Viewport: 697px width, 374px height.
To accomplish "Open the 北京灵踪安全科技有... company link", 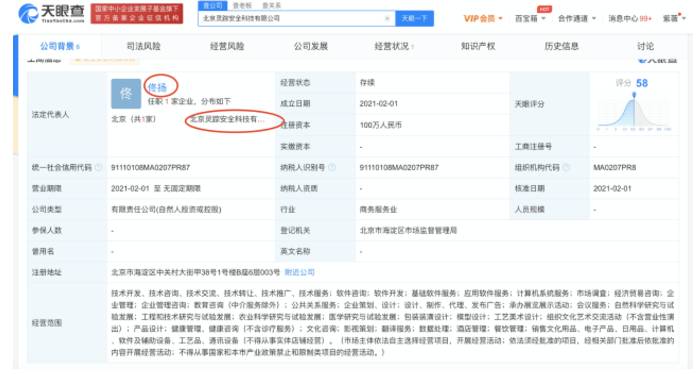I will pyautogui.click(x=228, y=119).
